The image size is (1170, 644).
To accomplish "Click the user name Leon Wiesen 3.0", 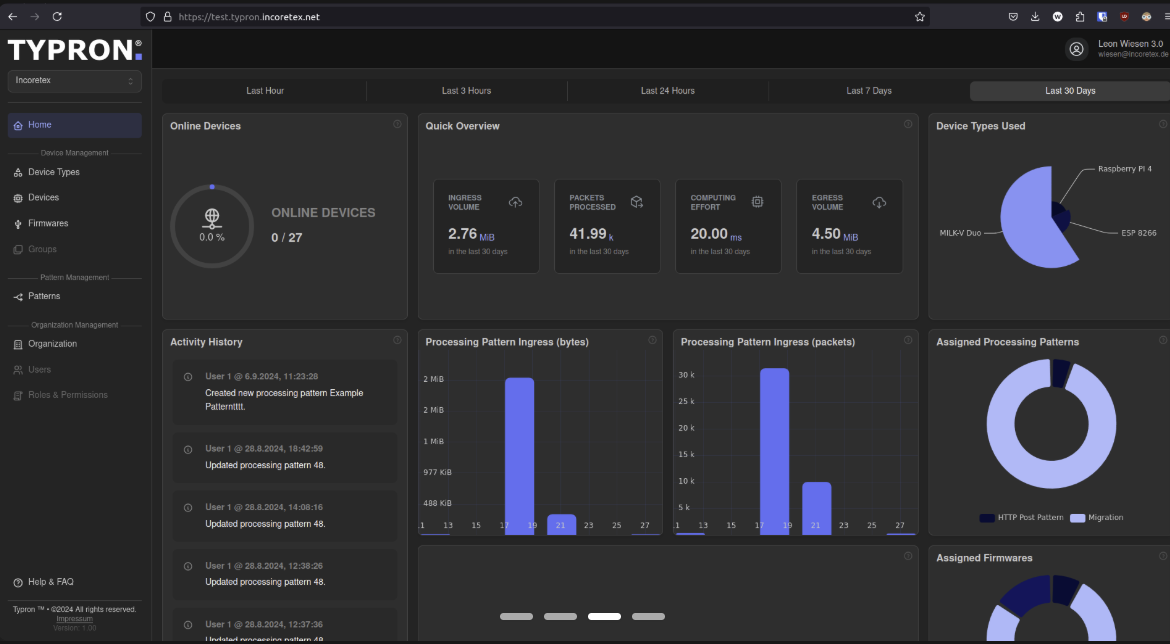I will 1130,44.
